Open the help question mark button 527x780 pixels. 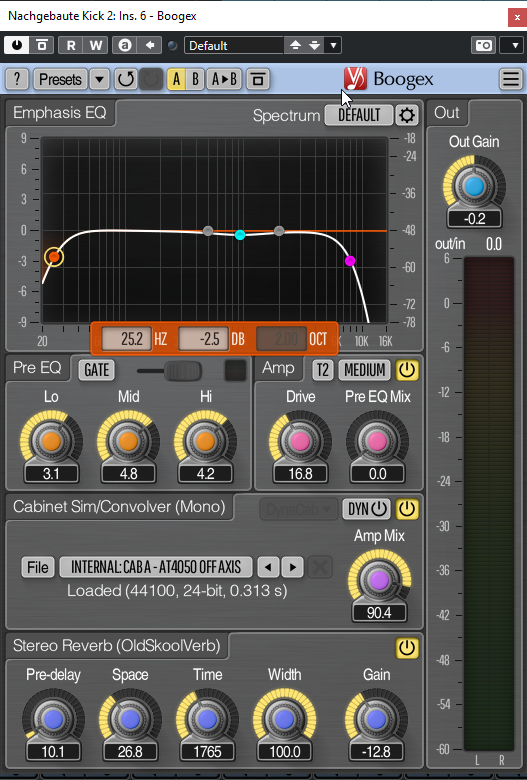pos(17,79)
